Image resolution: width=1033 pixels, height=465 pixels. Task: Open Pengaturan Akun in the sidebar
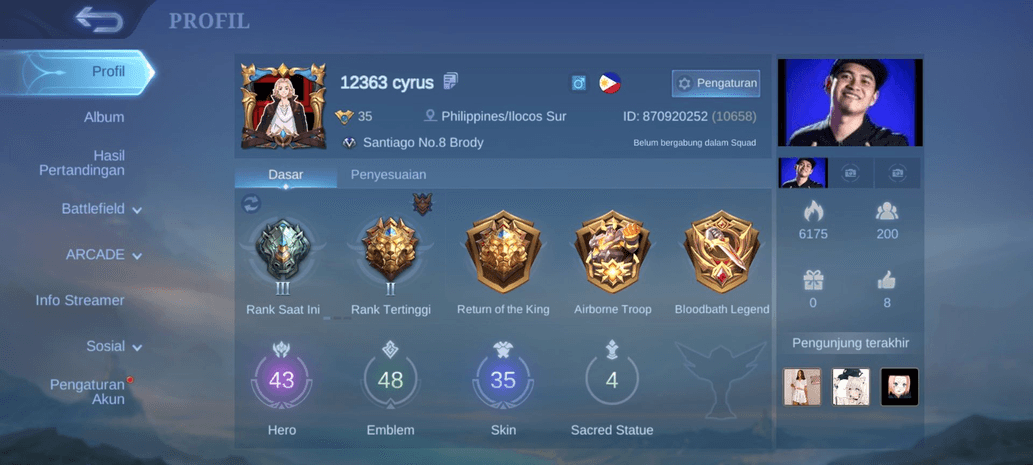click(x=88, y=391)
